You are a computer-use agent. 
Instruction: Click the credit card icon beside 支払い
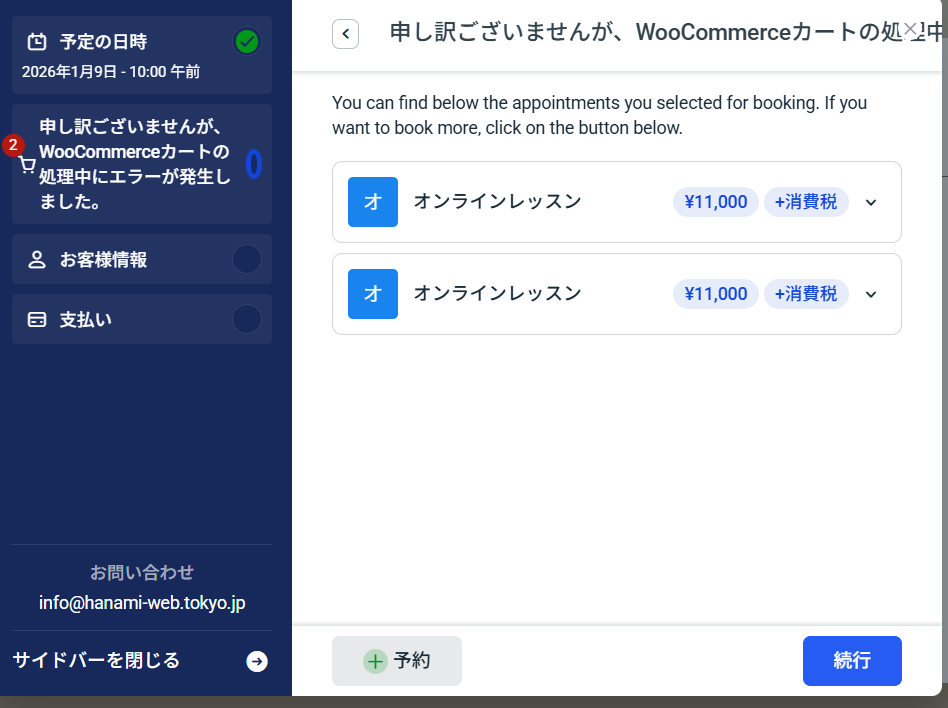click(37, 320)
